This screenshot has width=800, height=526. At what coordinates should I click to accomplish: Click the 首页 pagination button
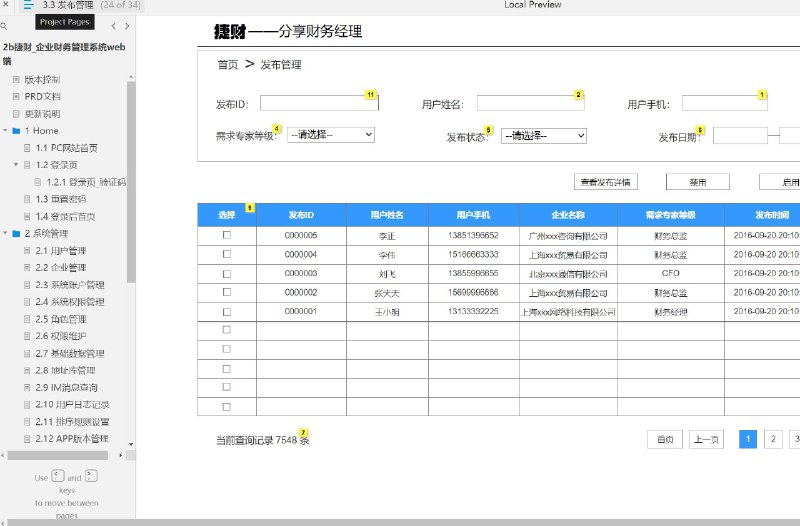665,439
